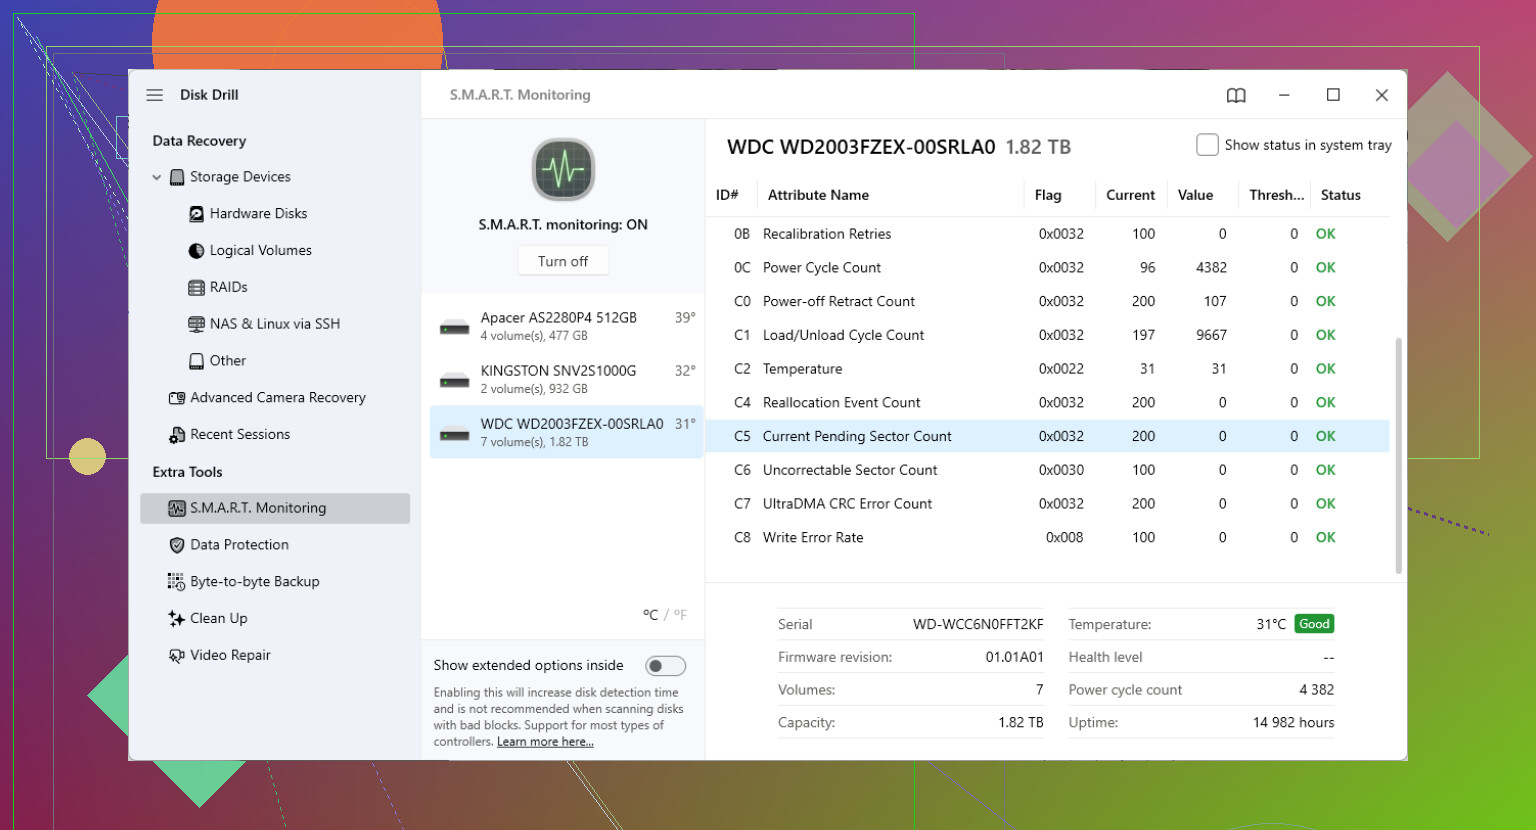Click the green Good temperature badge
1536x830 pixels.
pyautogui.click(x=1314, y=624)
